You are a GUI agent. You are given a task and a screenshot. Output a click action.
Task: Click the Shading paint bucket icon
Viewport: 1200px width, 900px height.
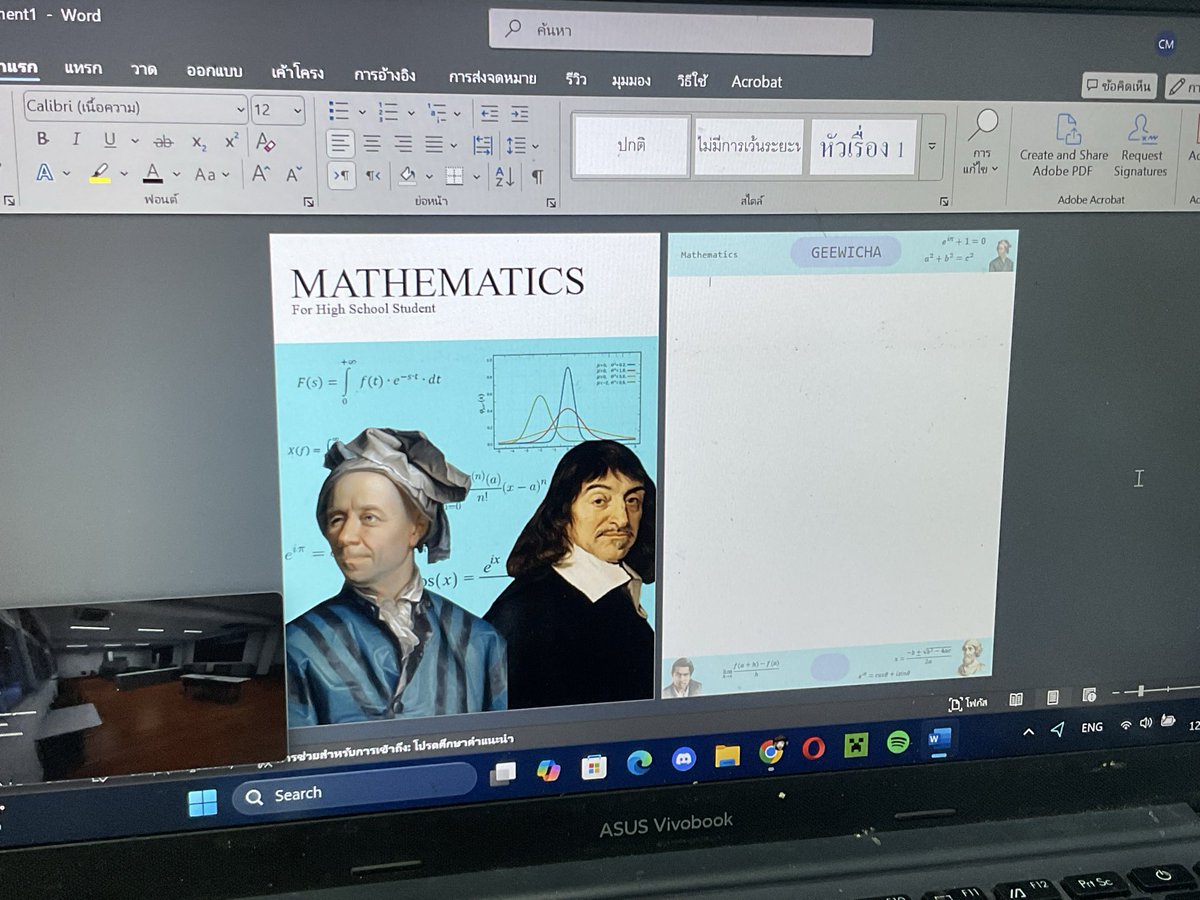406,176
